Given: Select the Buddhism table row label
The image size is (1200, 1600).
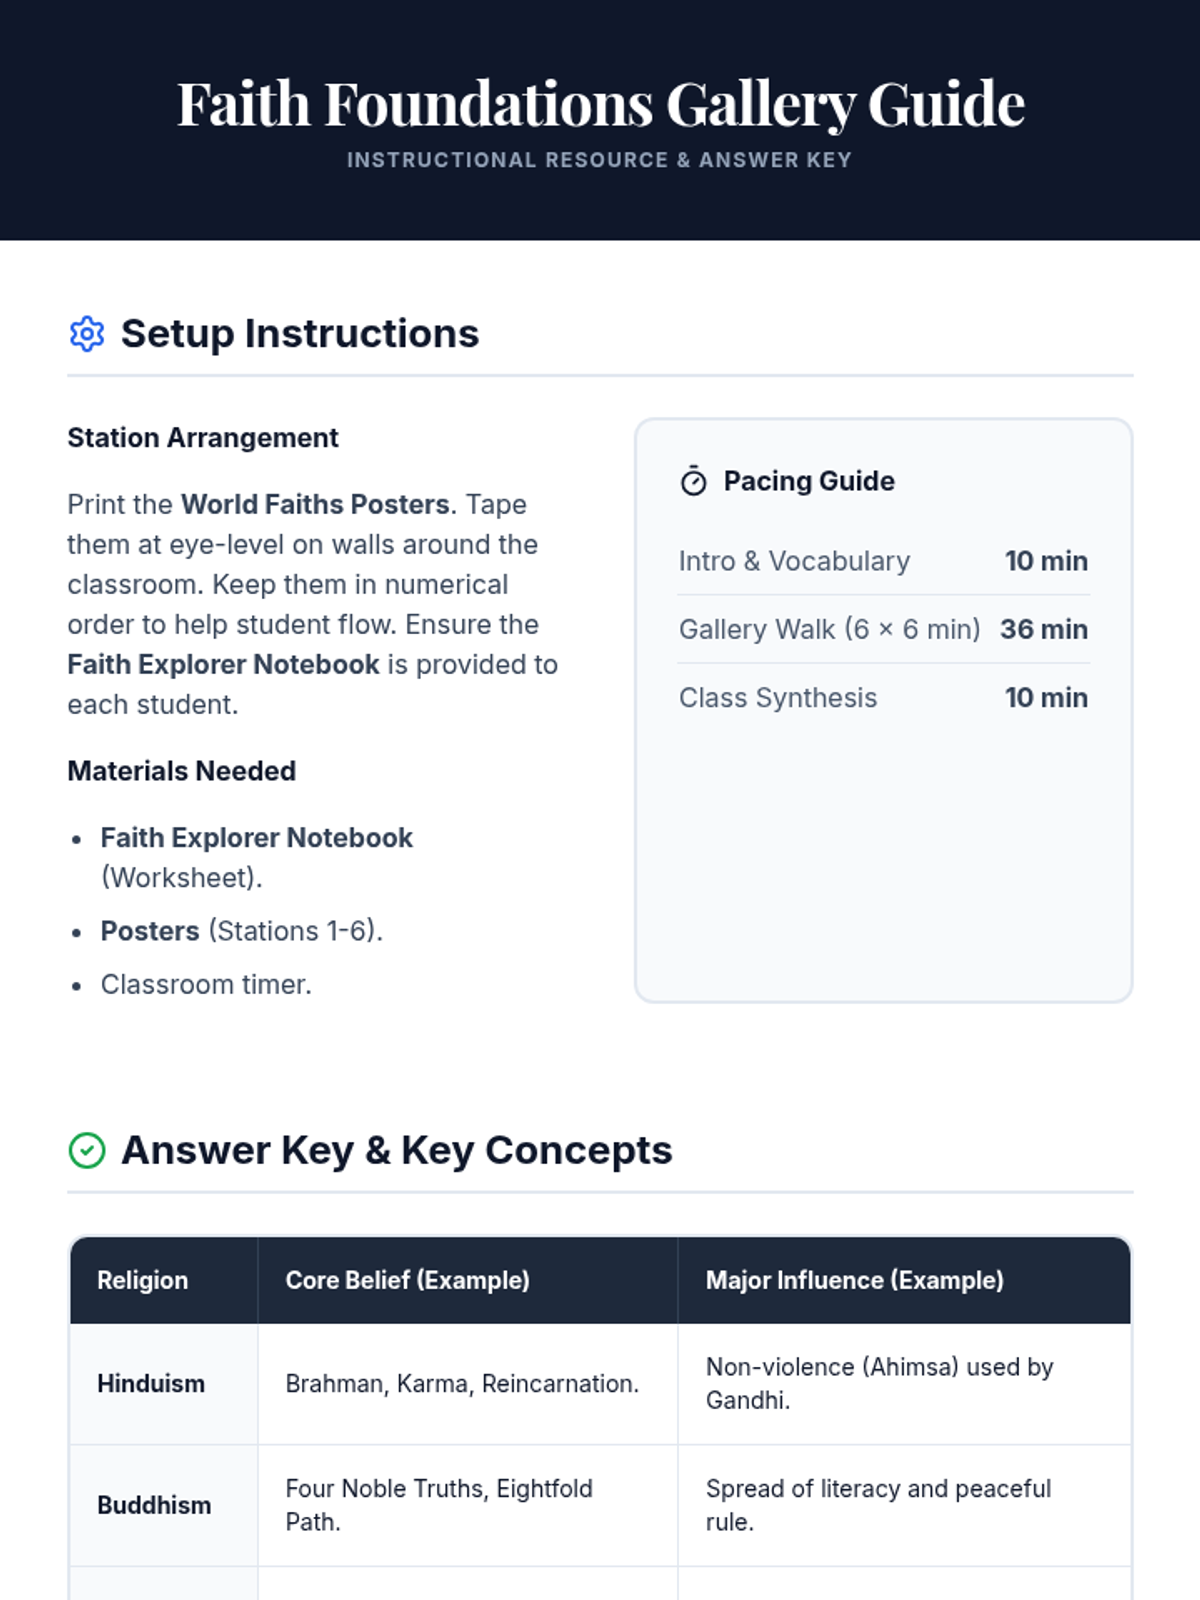Looking at the screenshot, I should coord(154,1506).
